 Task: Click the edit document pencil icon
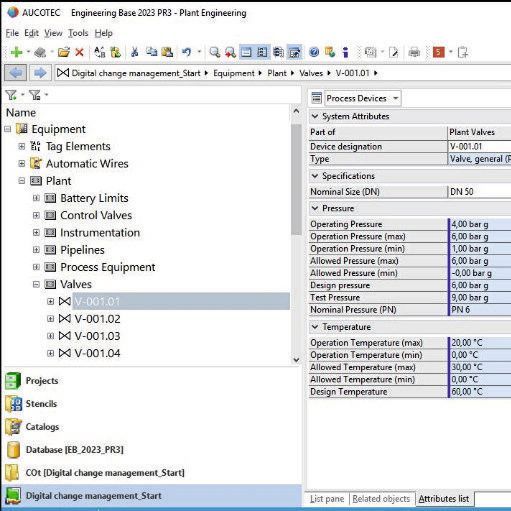pos(394,52)
